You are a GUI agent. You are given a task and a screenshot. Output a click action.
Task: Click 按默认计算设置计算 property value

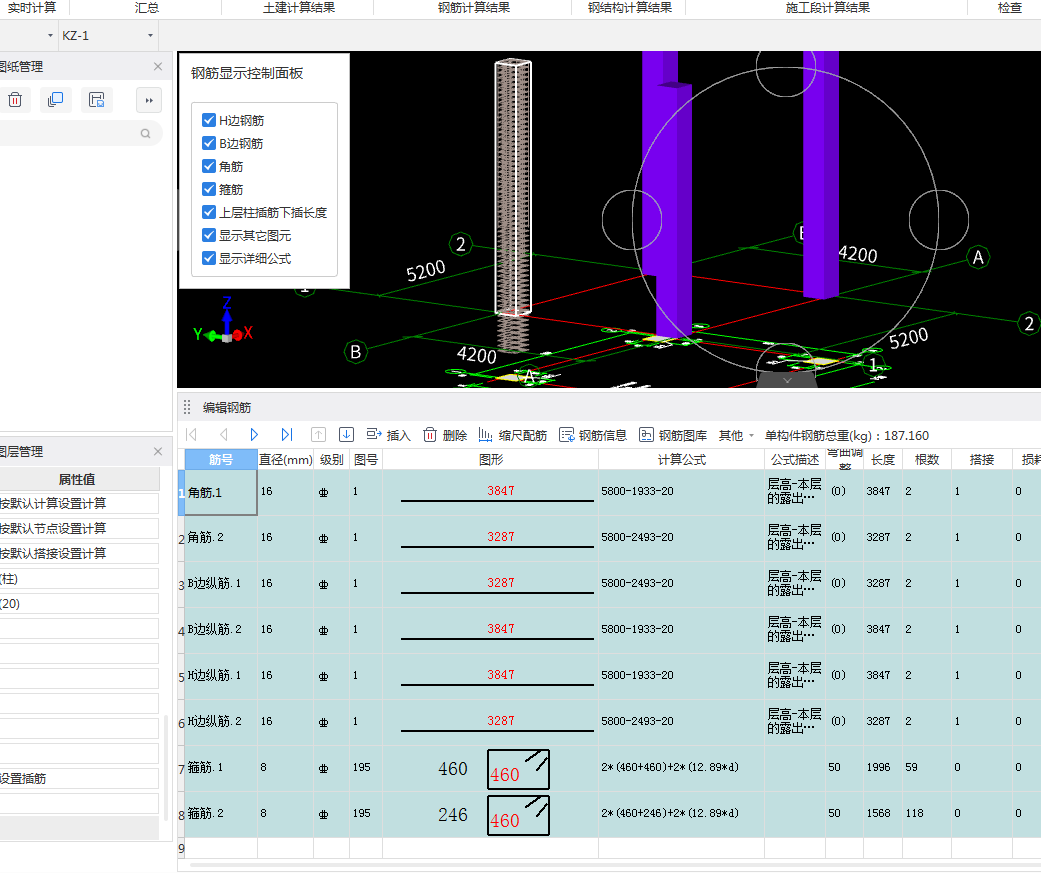click(79, 503)
